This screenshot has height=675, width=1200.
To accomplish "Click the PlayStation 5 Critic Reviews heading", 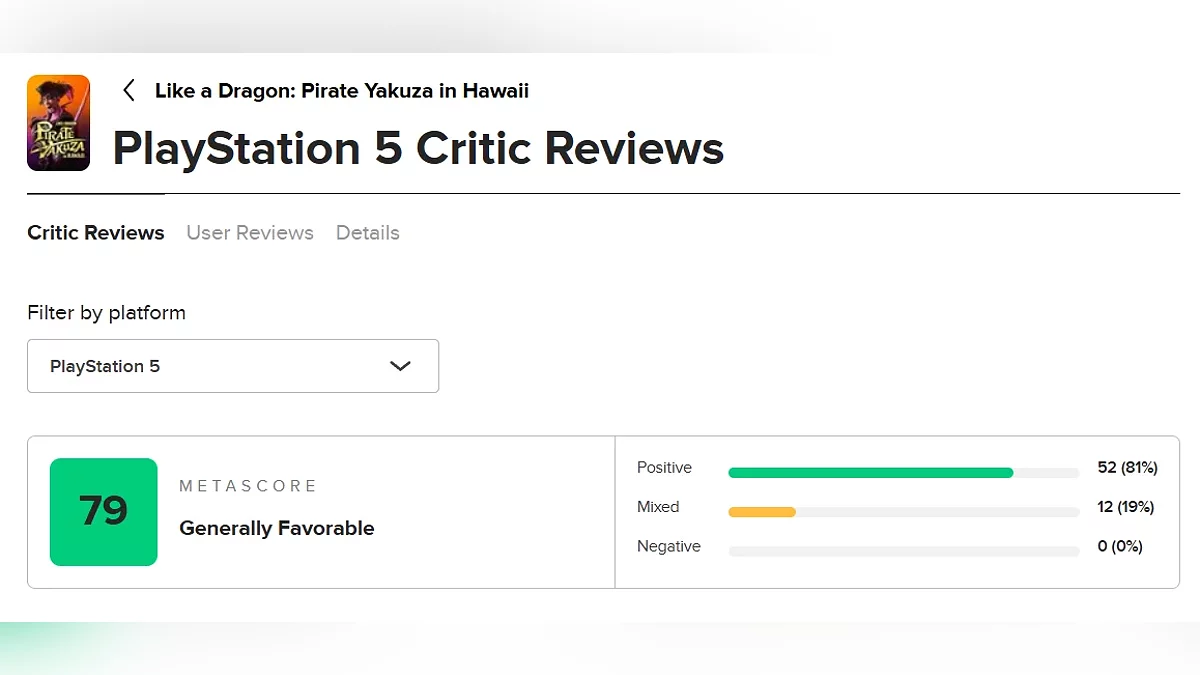I will (x=418, y=149).
